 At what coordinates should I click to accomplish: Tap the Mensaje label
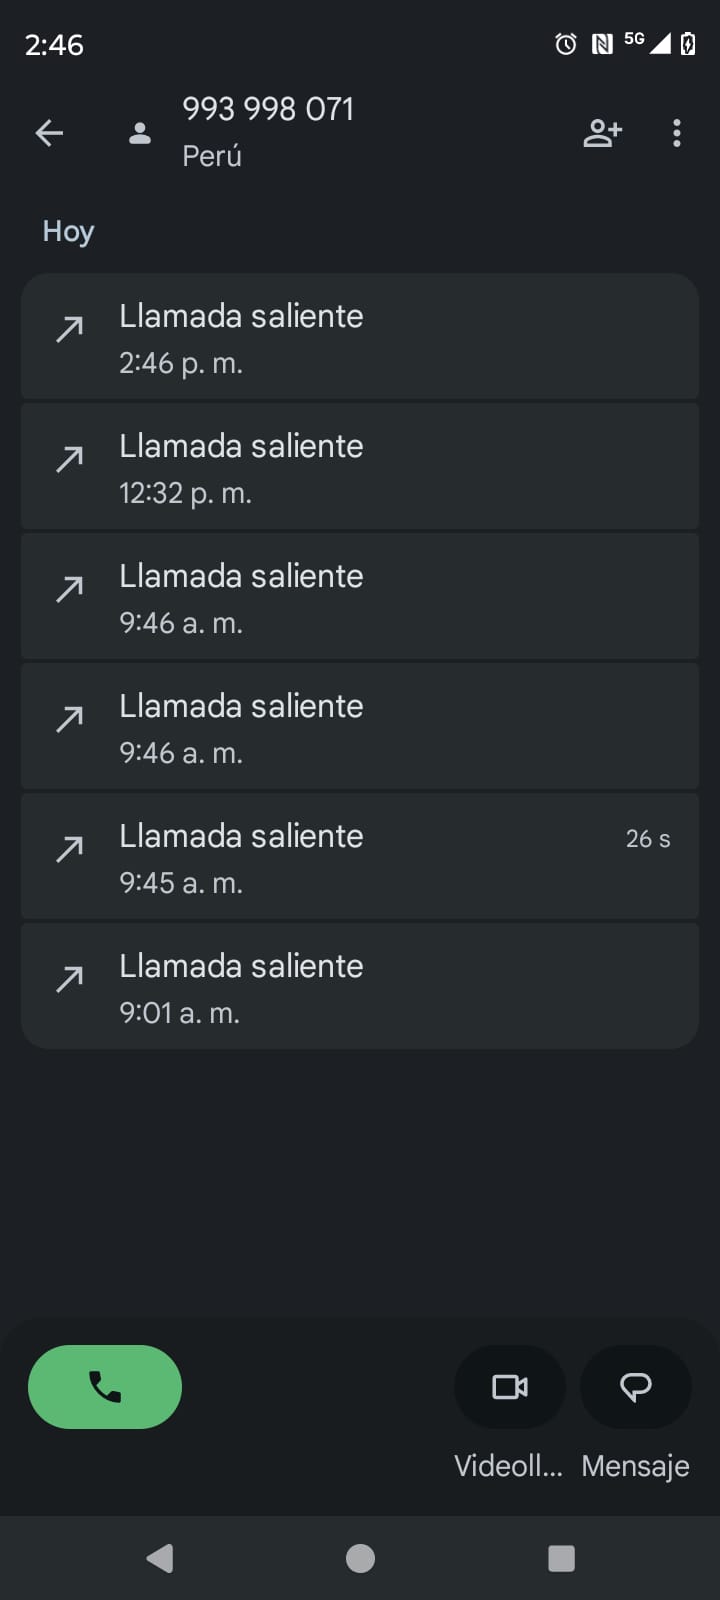point(635,1466)
